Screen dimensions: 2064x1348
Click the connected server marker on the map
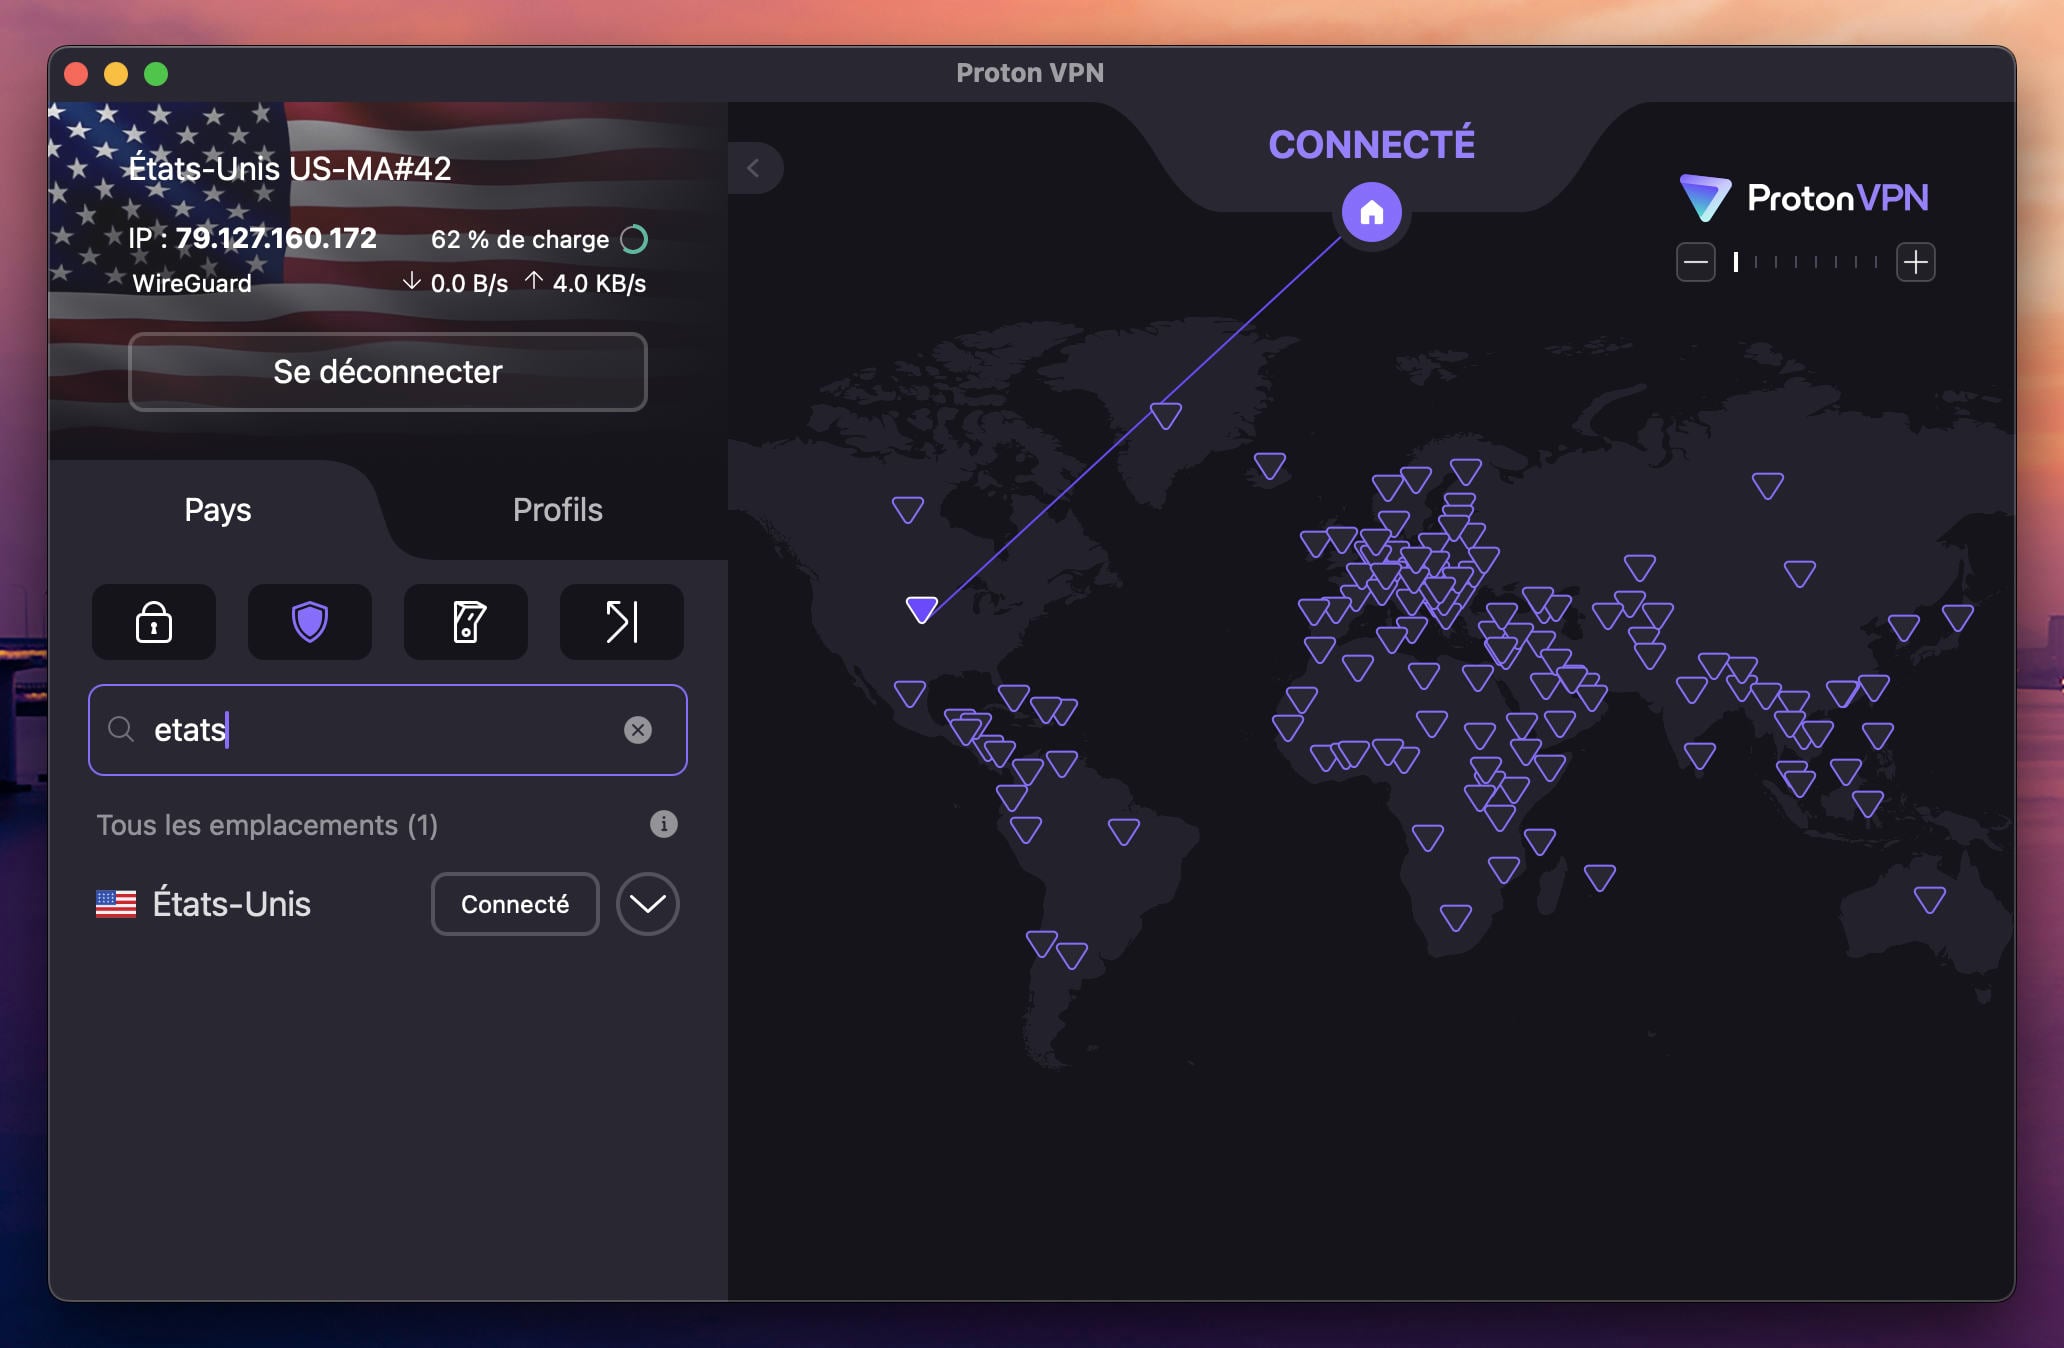[x=920, y=609]
